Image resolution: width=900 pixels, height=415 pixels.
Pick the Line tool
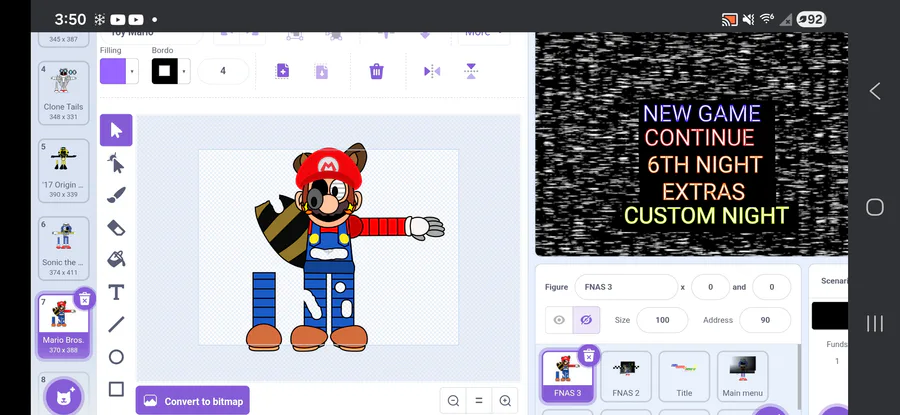pyautogui.click(x=116, y=324)
